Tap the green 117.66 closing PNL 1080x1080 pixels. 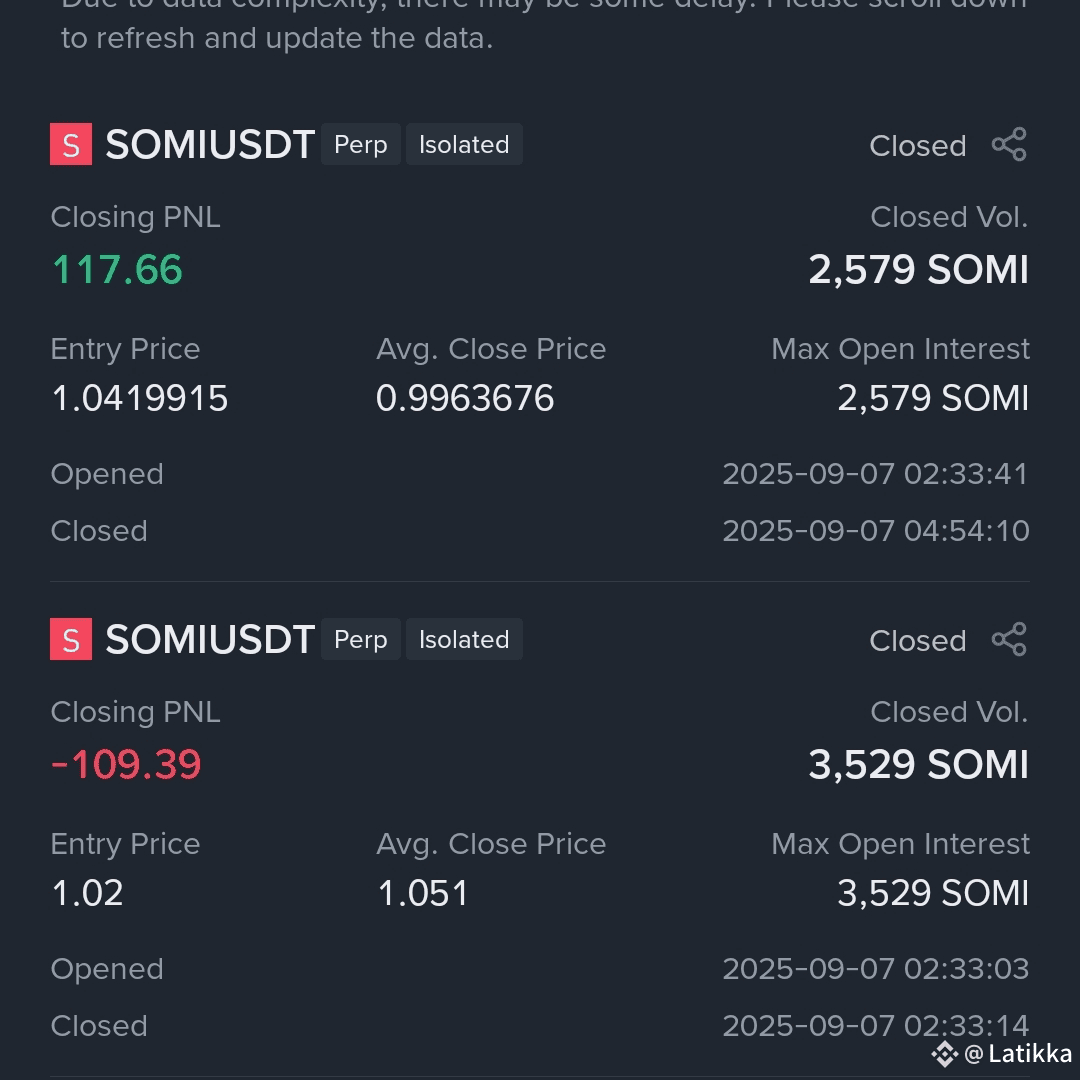(x=117, y=269)
